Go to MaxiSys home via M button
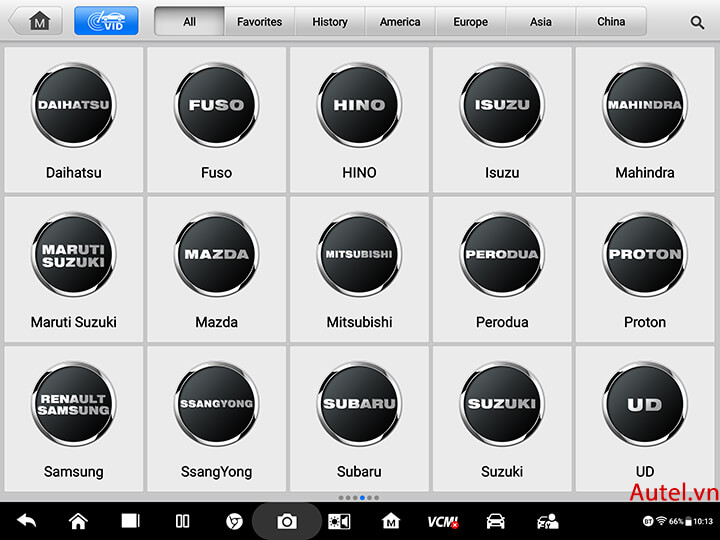The image size is (720, 540). coord(37,21)
